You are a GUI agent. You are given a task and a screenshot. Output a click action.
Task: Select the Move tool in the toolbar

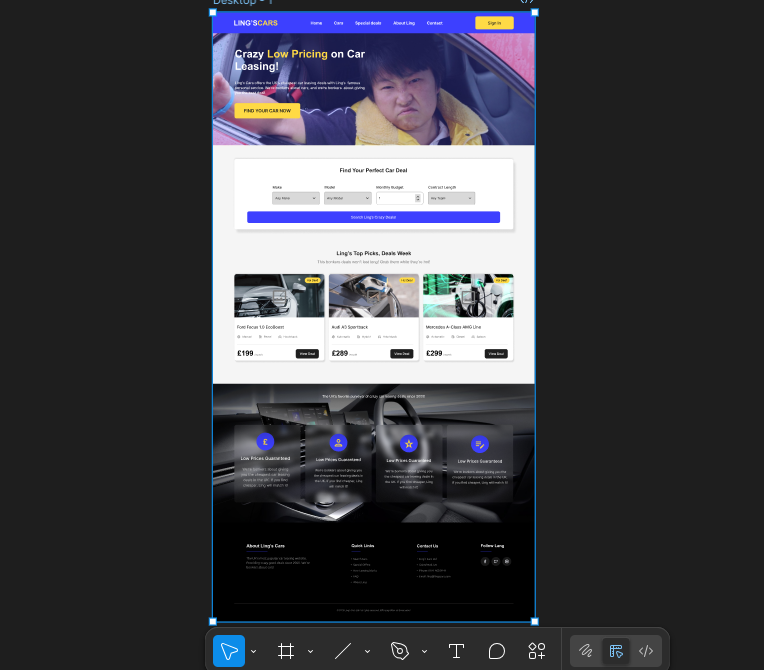229,651
